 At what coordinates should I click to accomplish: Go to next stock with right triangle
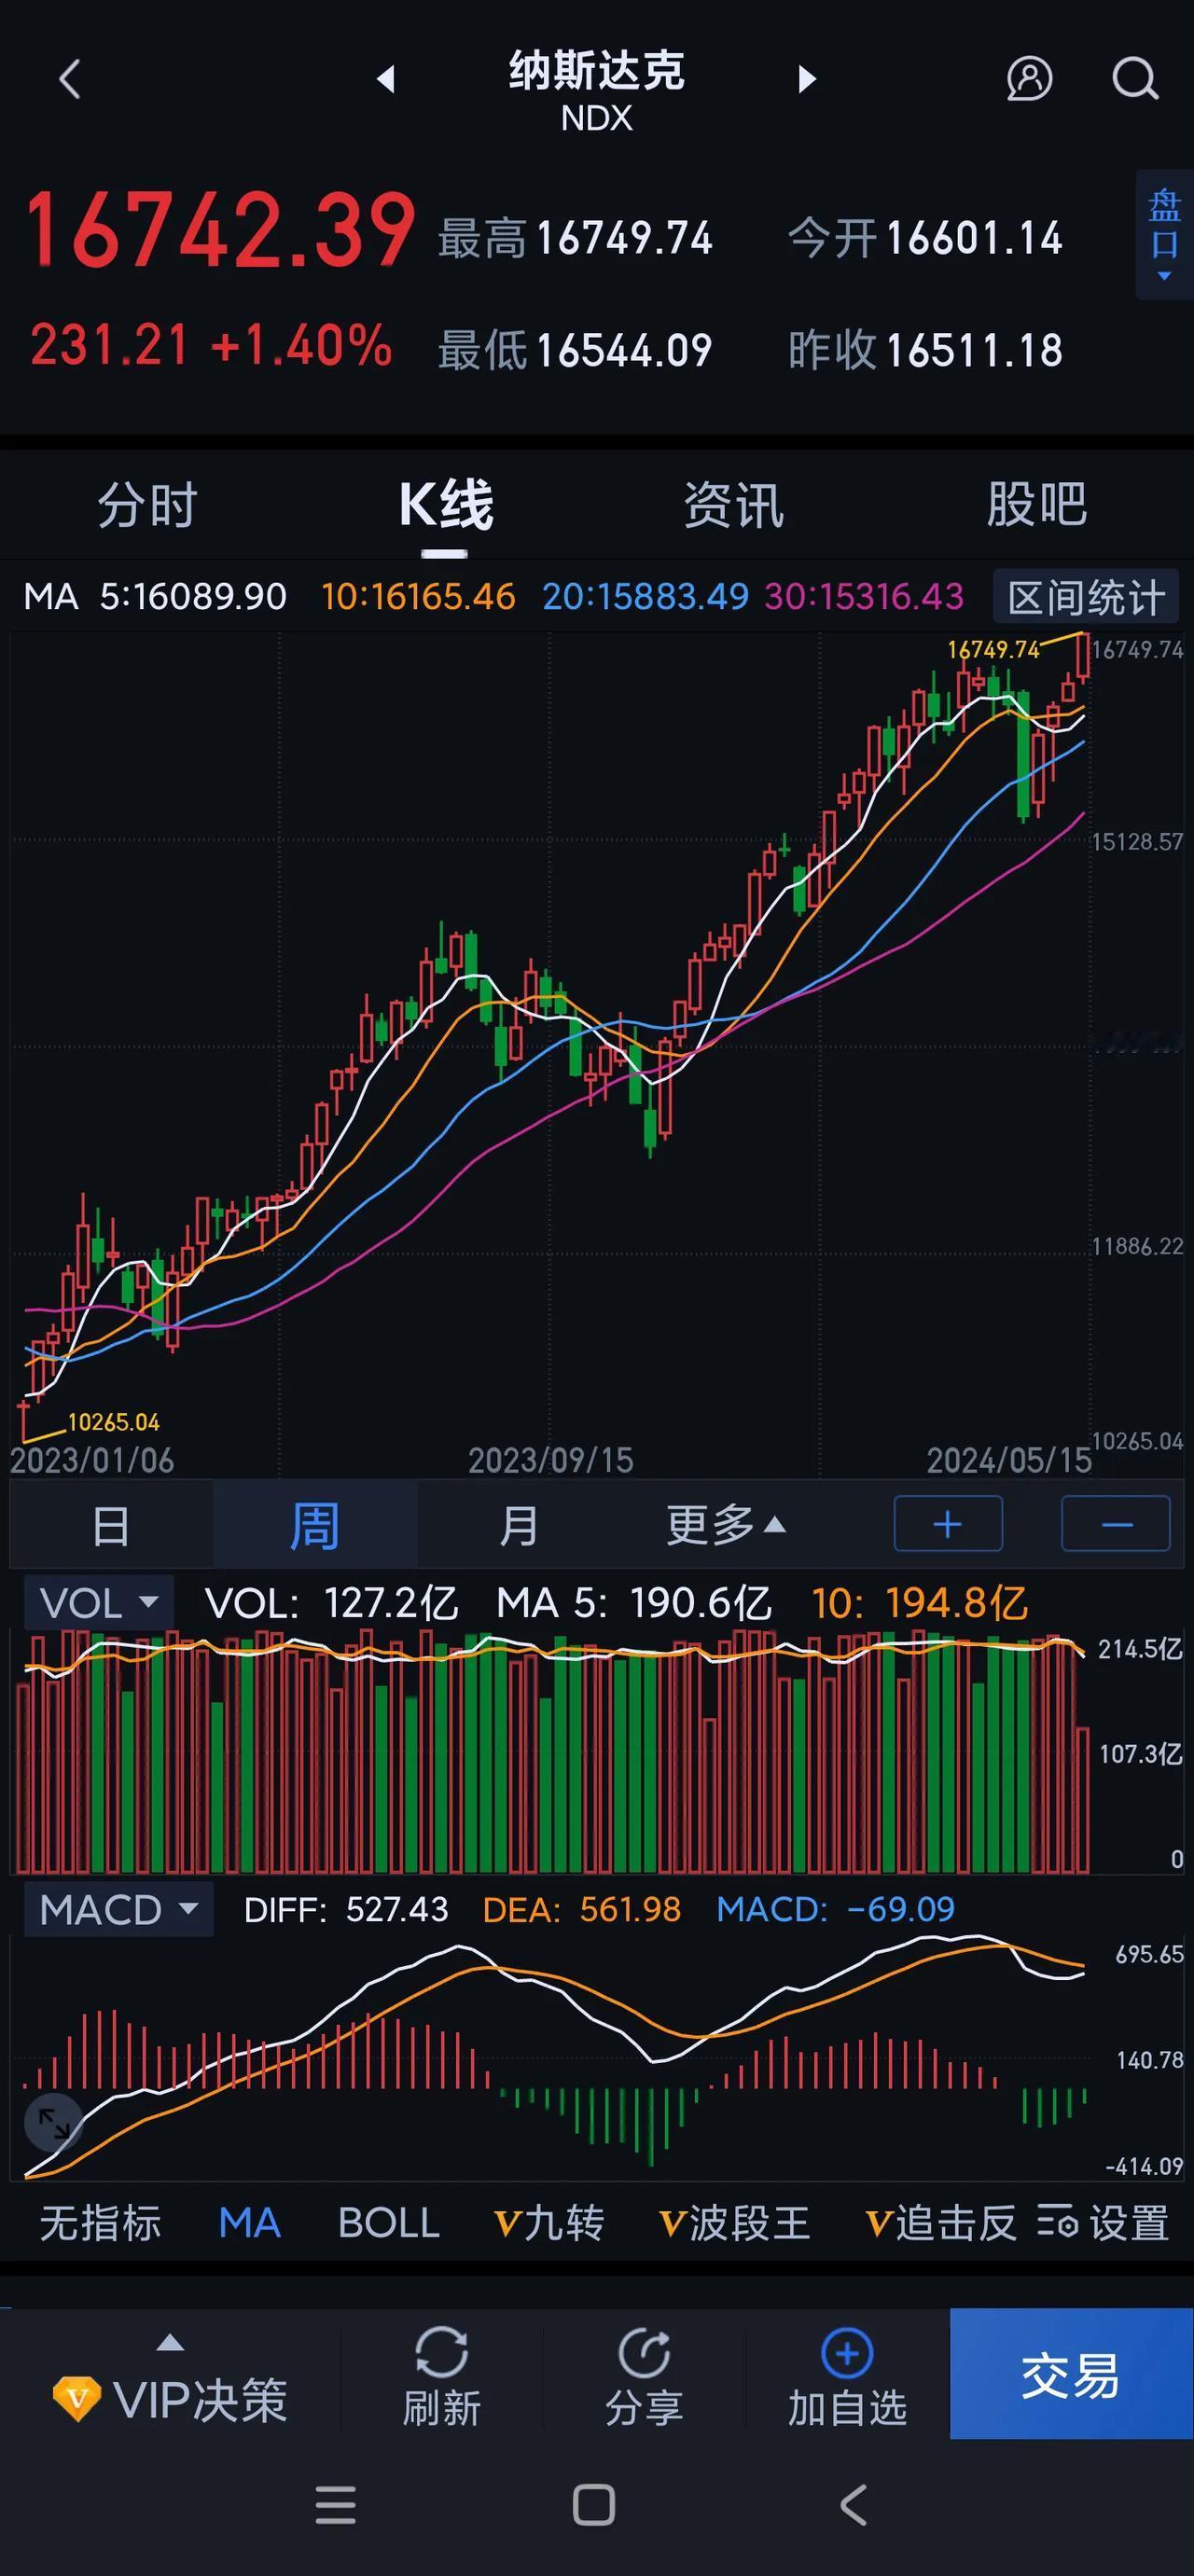tap(807, 79)
